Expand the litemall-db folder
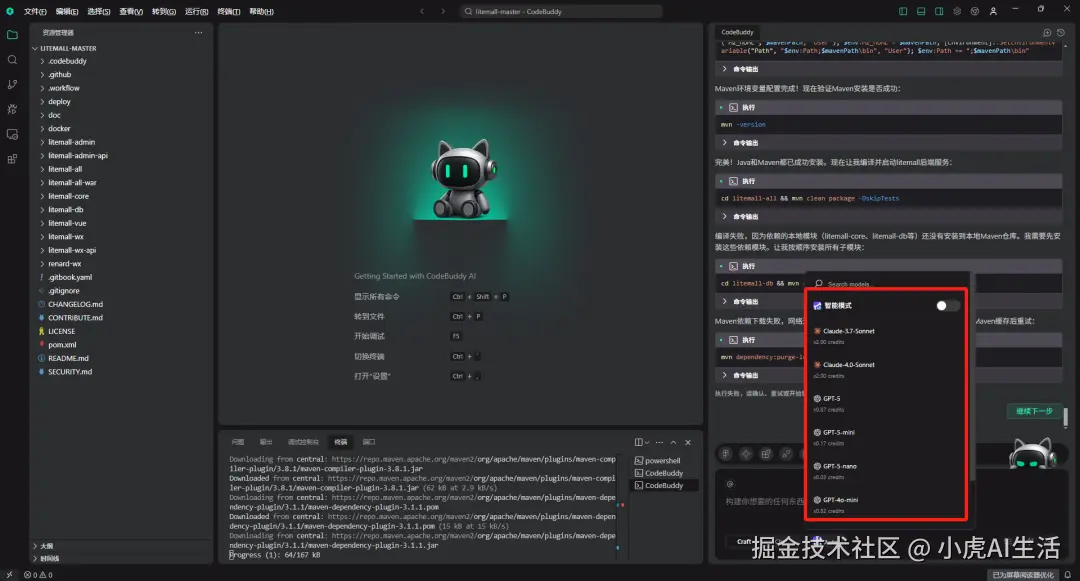The image size is (1080, 581). tap(121, 210)
